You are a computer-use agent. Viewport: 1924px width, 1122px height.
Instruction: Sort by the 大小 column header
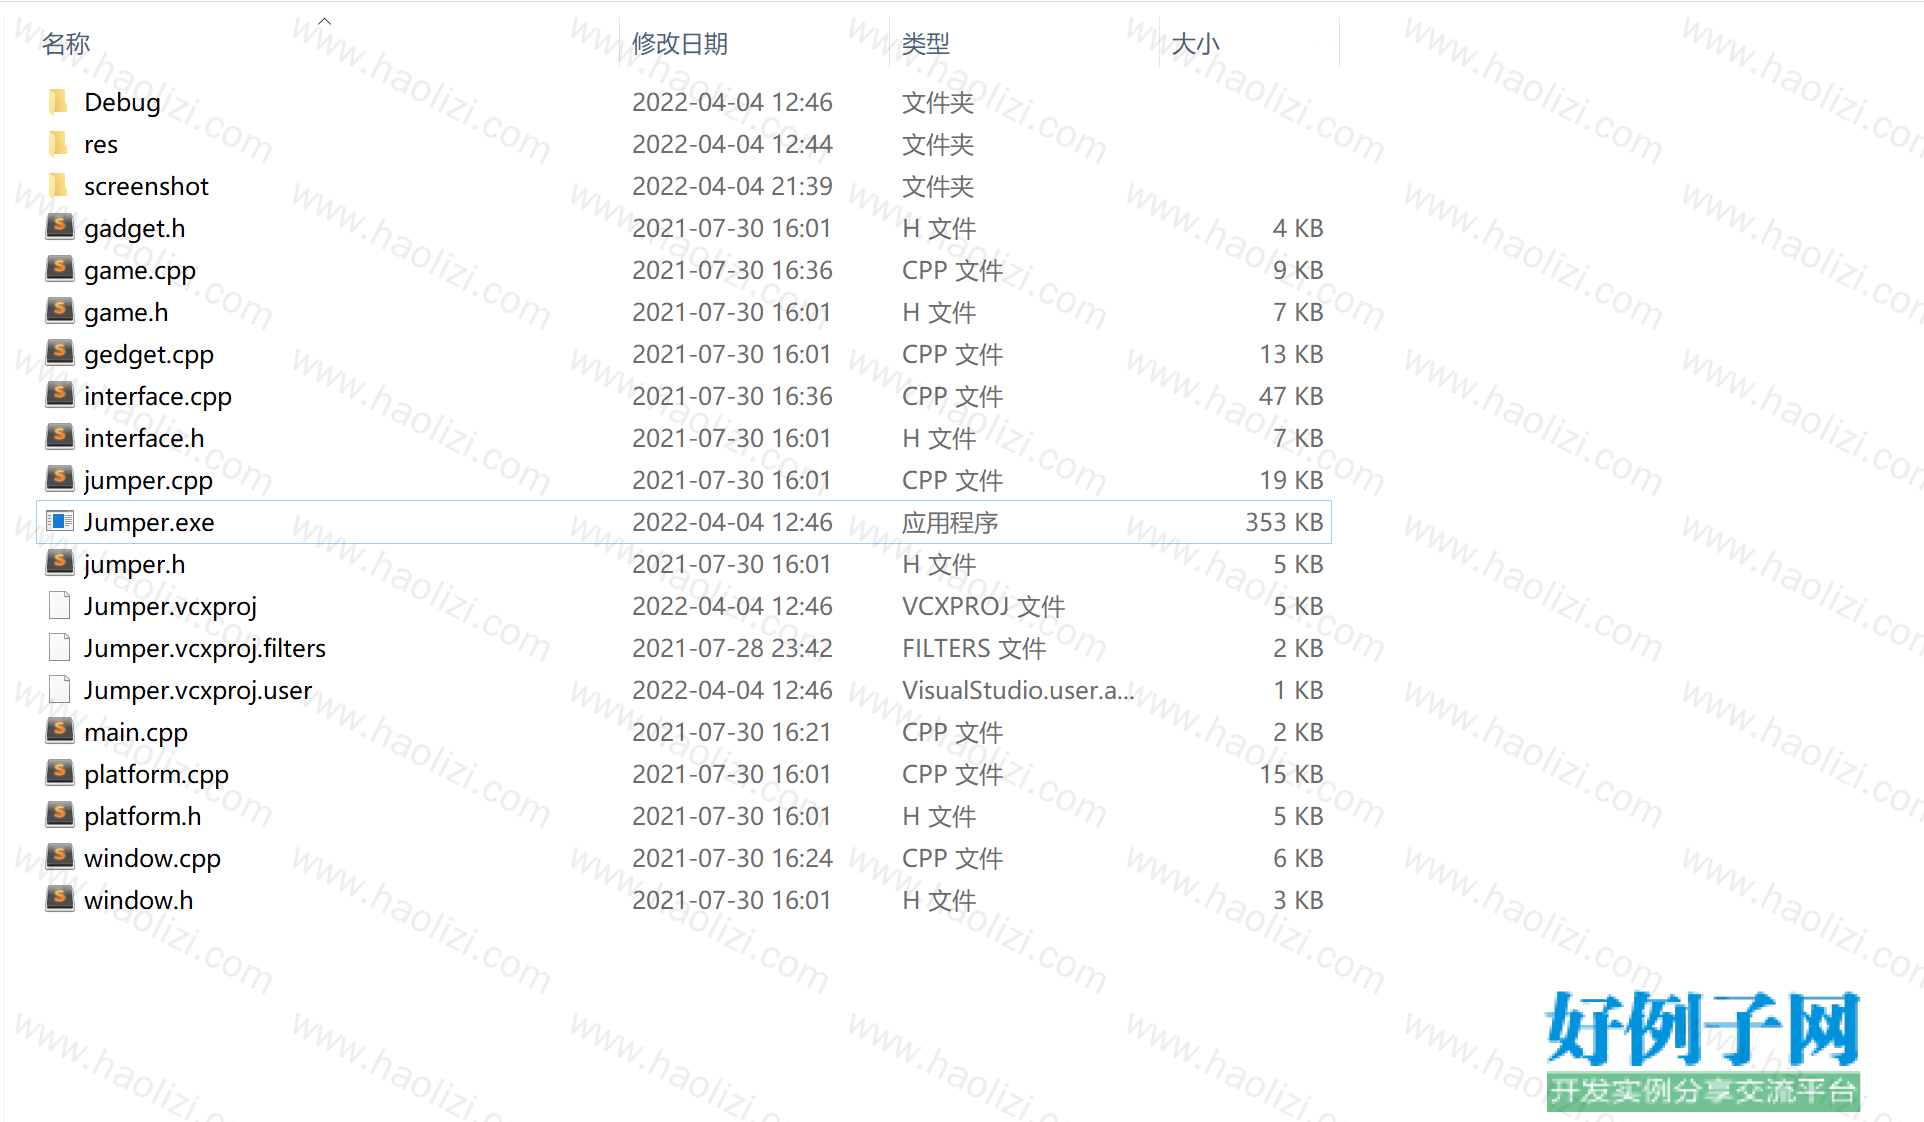(1196, 44)
